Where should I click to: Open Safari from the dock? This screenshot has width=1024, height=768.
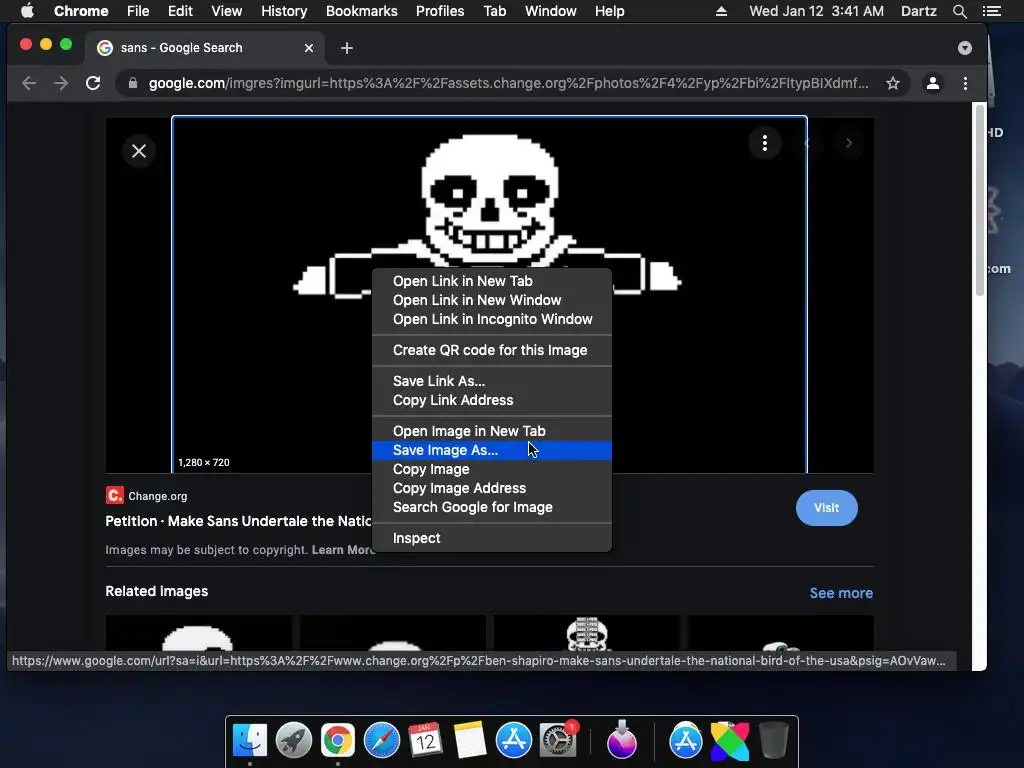(x=381, y=741)
